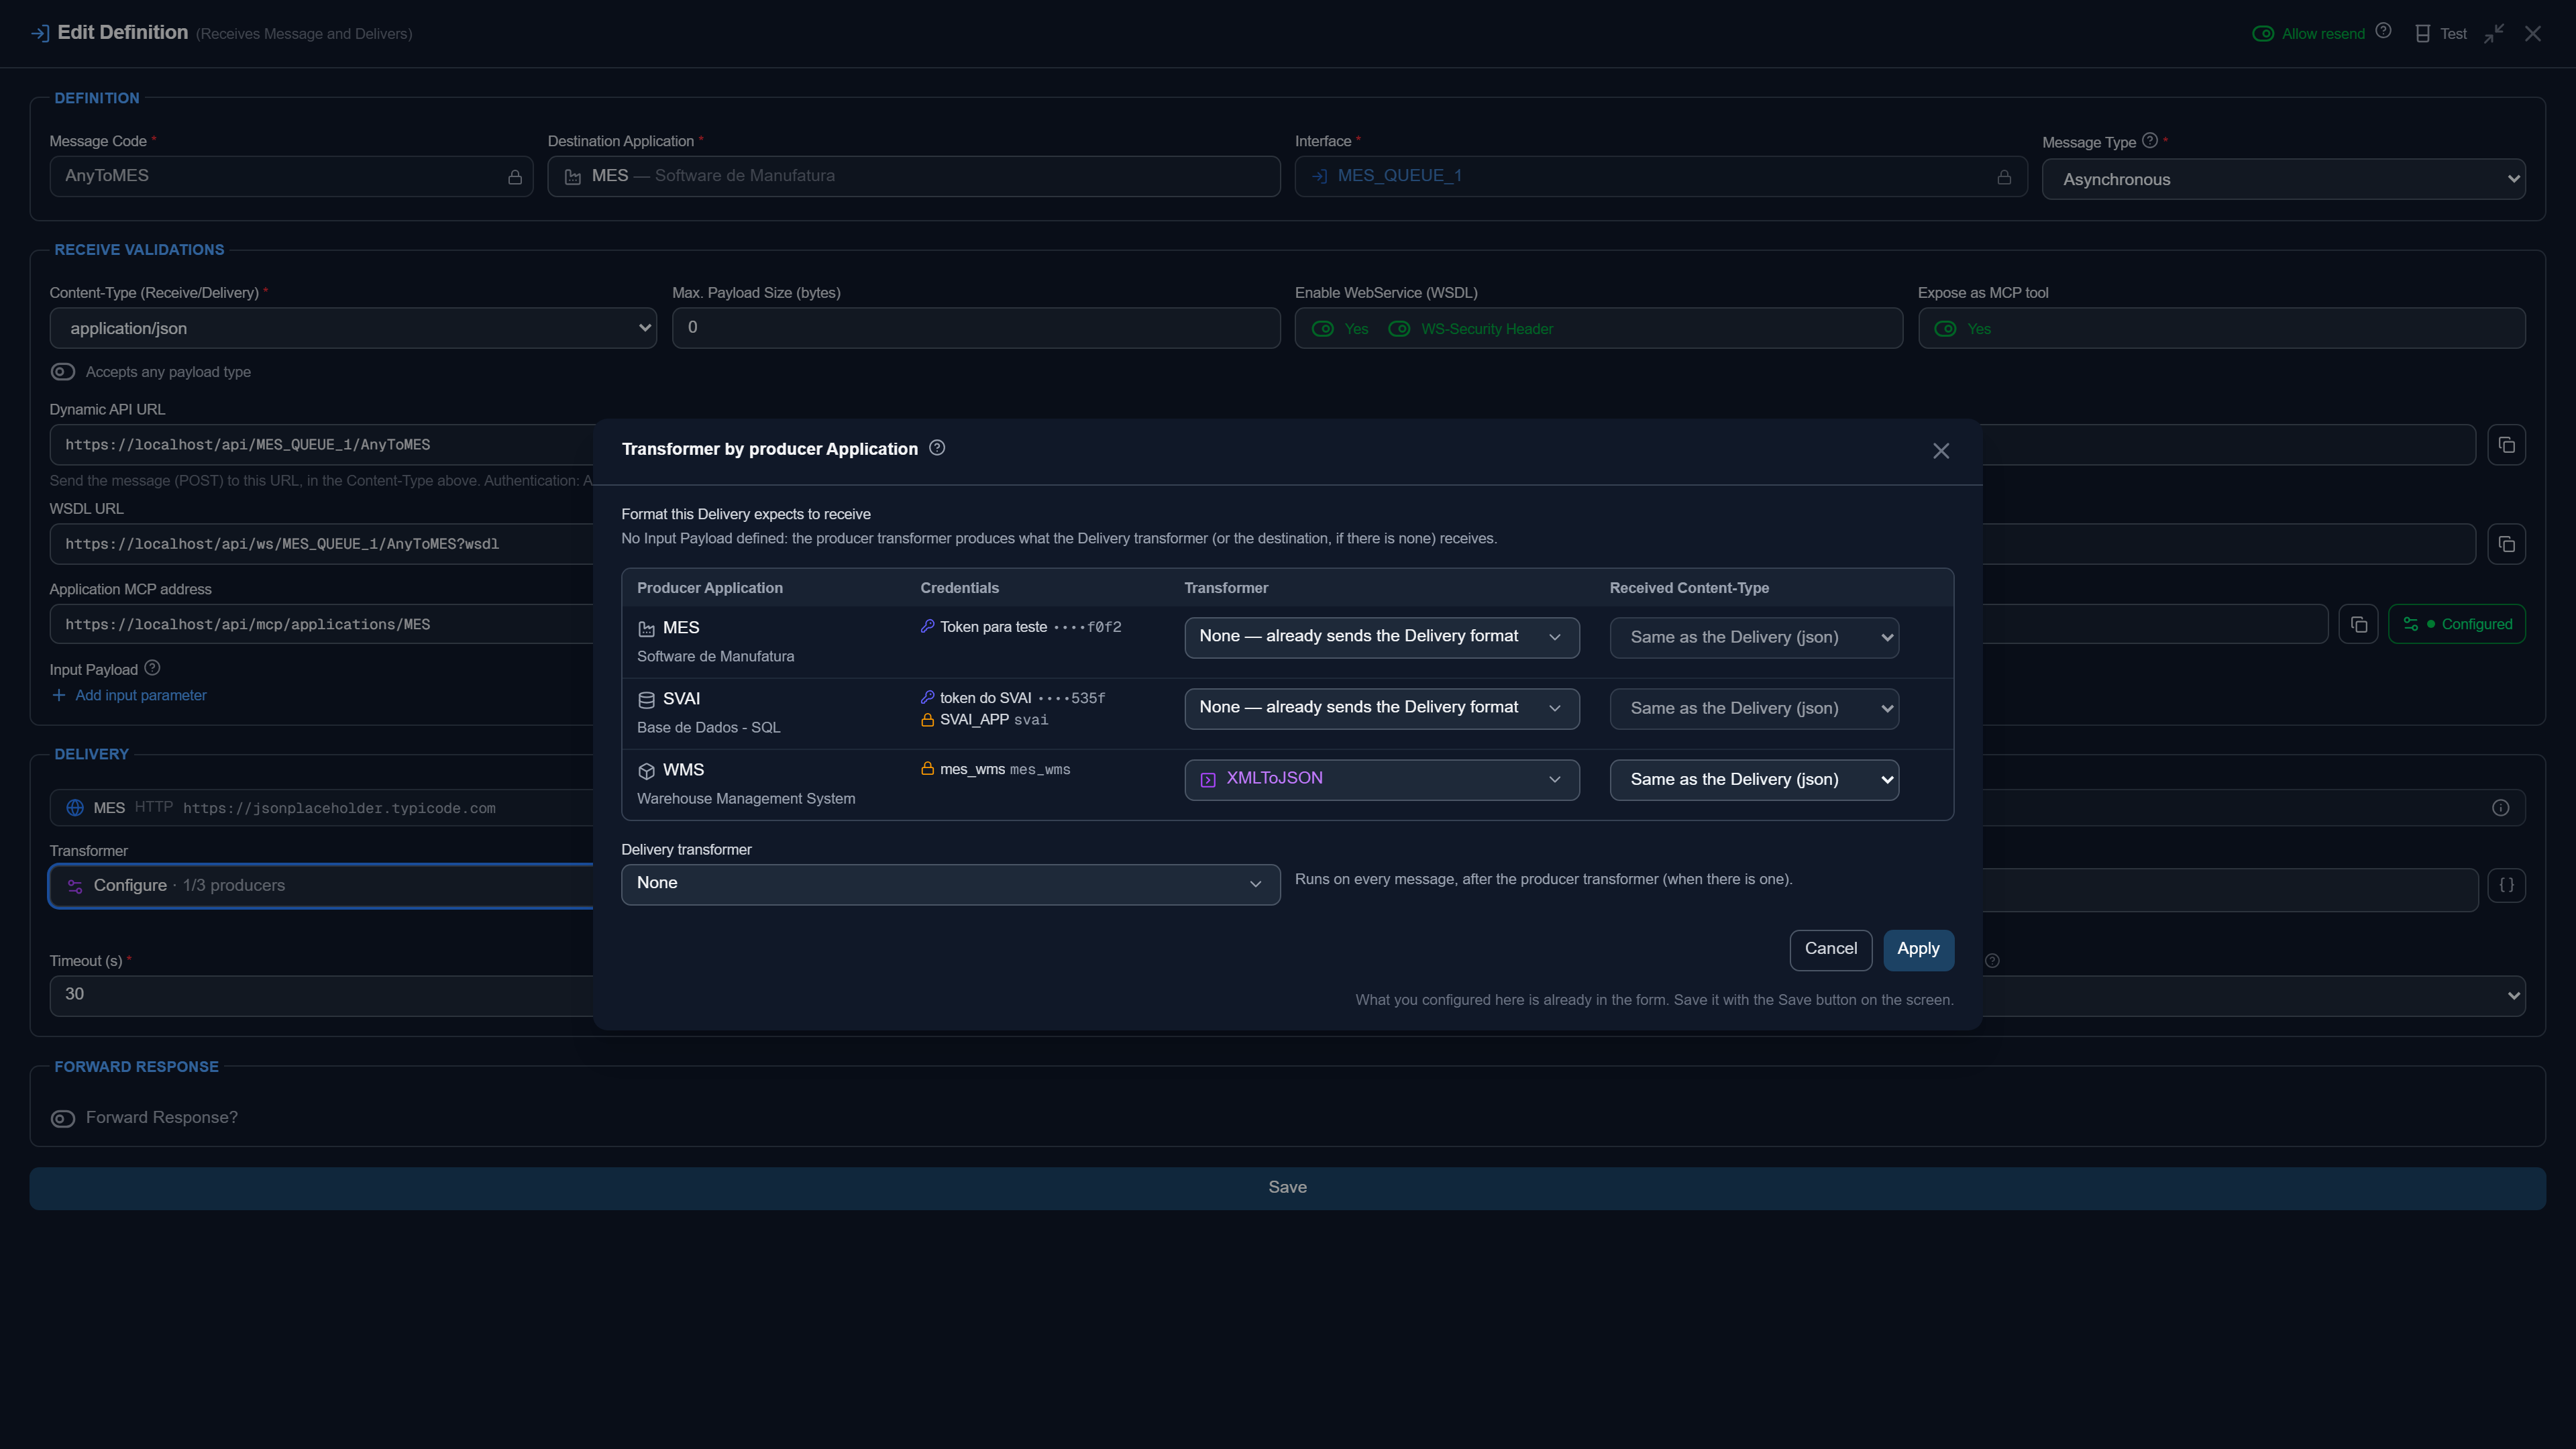
Task: Copy the Application MCP address
Action: 2358,624
